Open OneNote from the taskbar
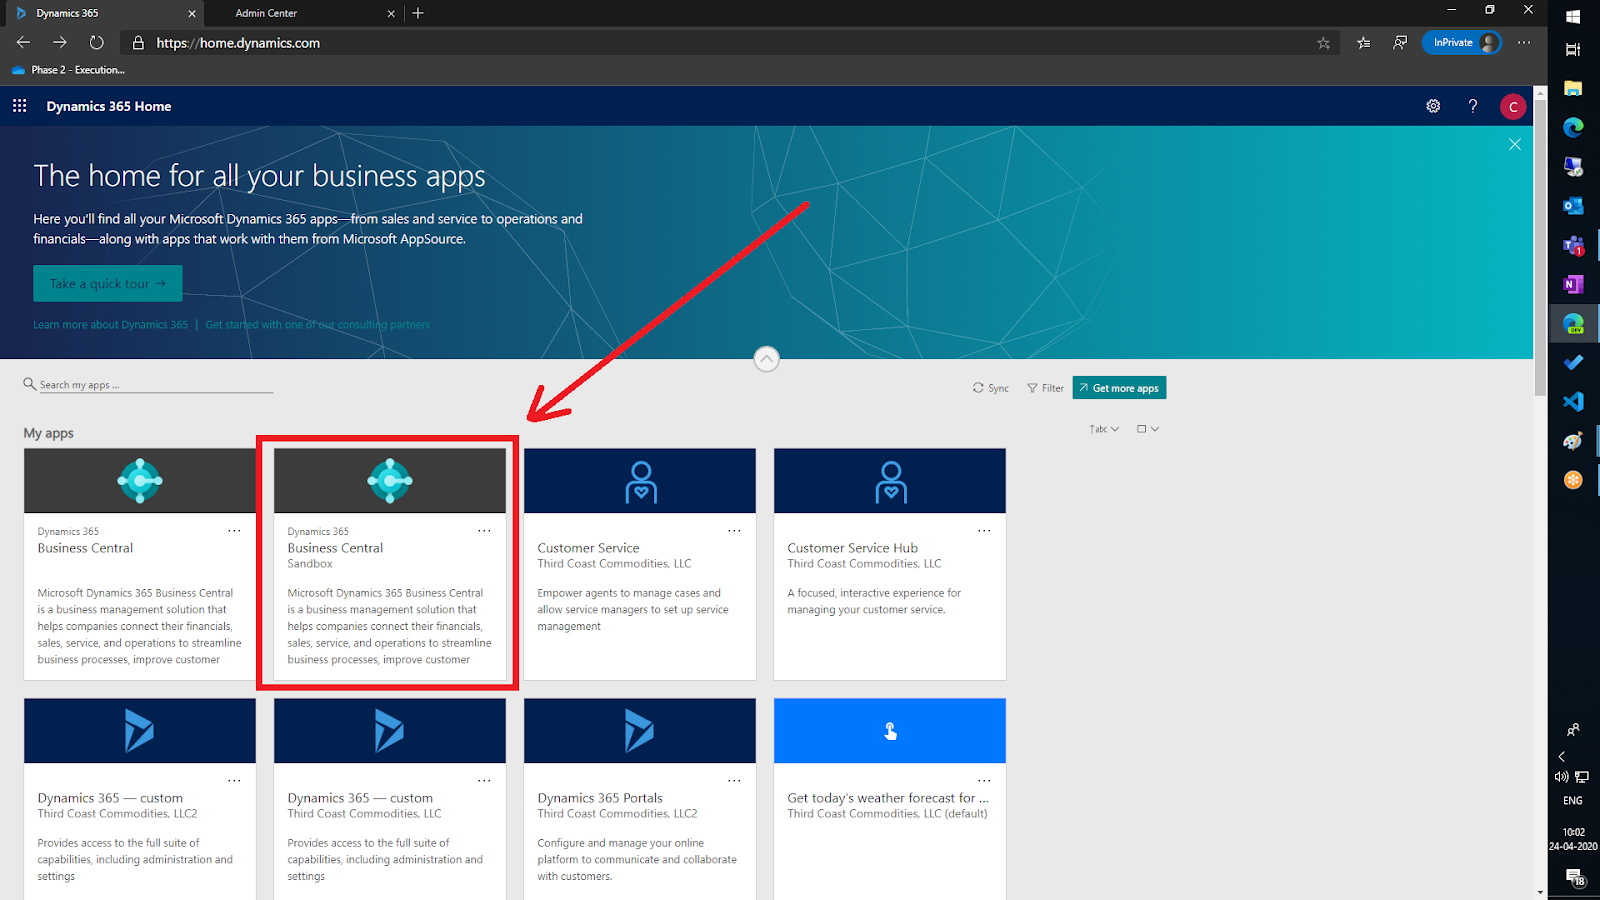The width and height of the screenshot is (1600, 900). coord(1573,284)
